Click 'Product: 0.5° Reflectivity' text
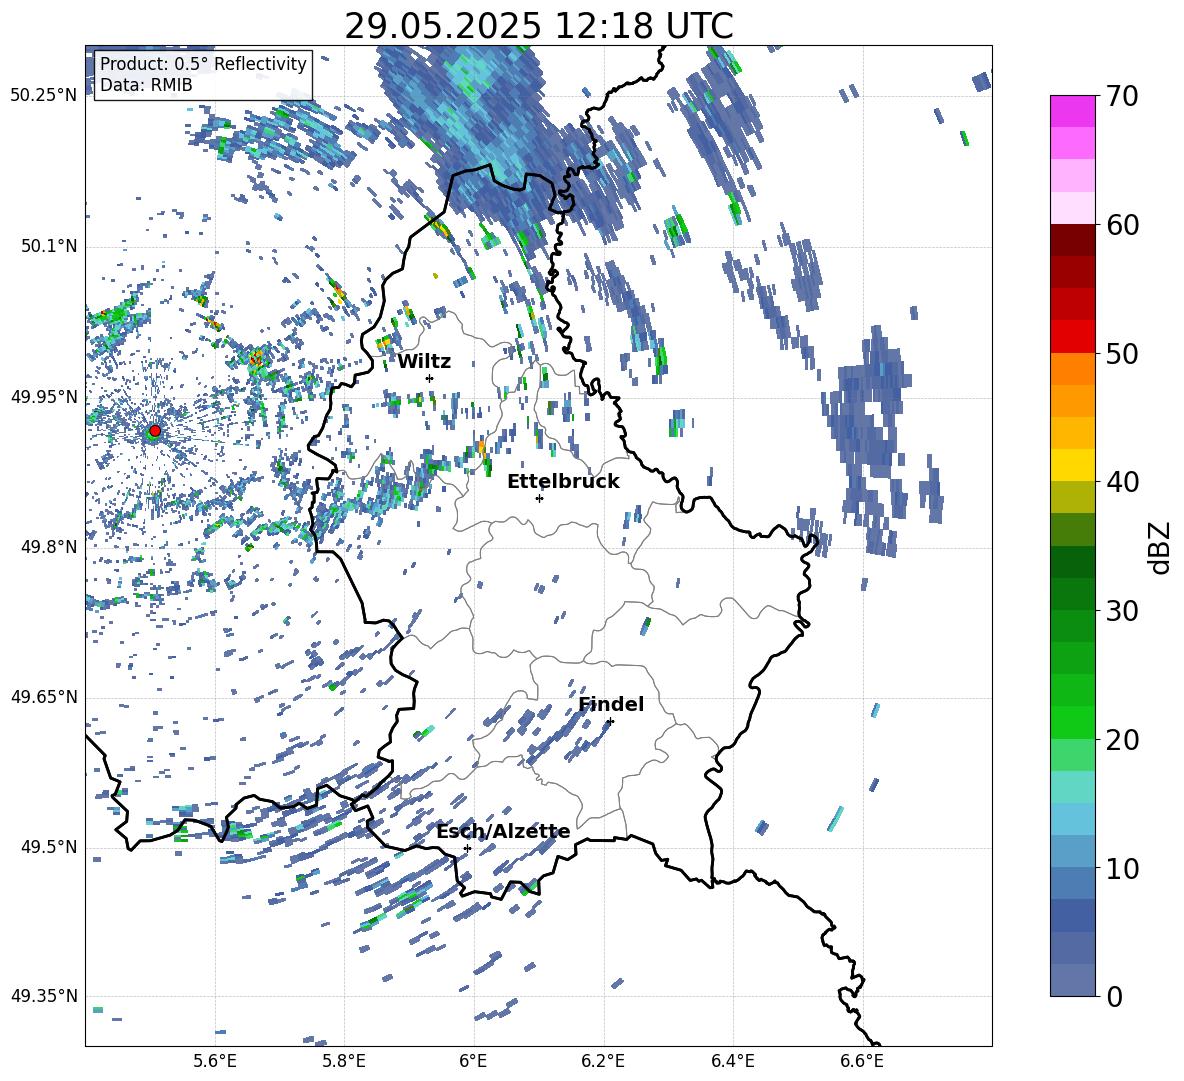This screenshot has height=1081, width=1184. (203, 63)
